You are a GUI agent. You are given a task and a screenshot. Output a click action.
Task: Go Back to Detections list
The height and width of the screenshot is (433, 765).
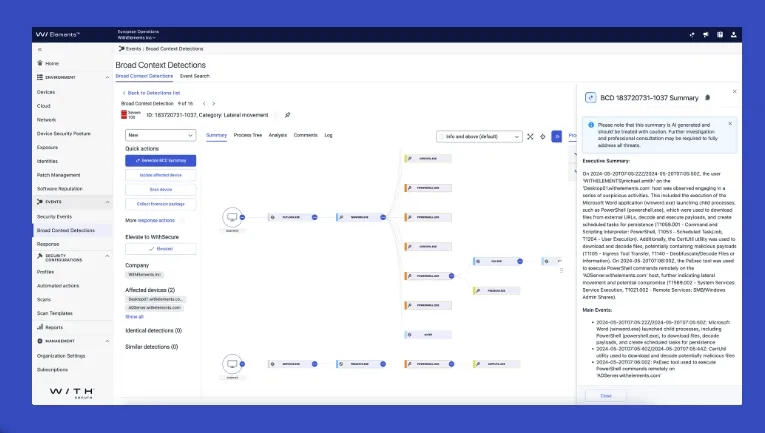(x=151, y=93)
